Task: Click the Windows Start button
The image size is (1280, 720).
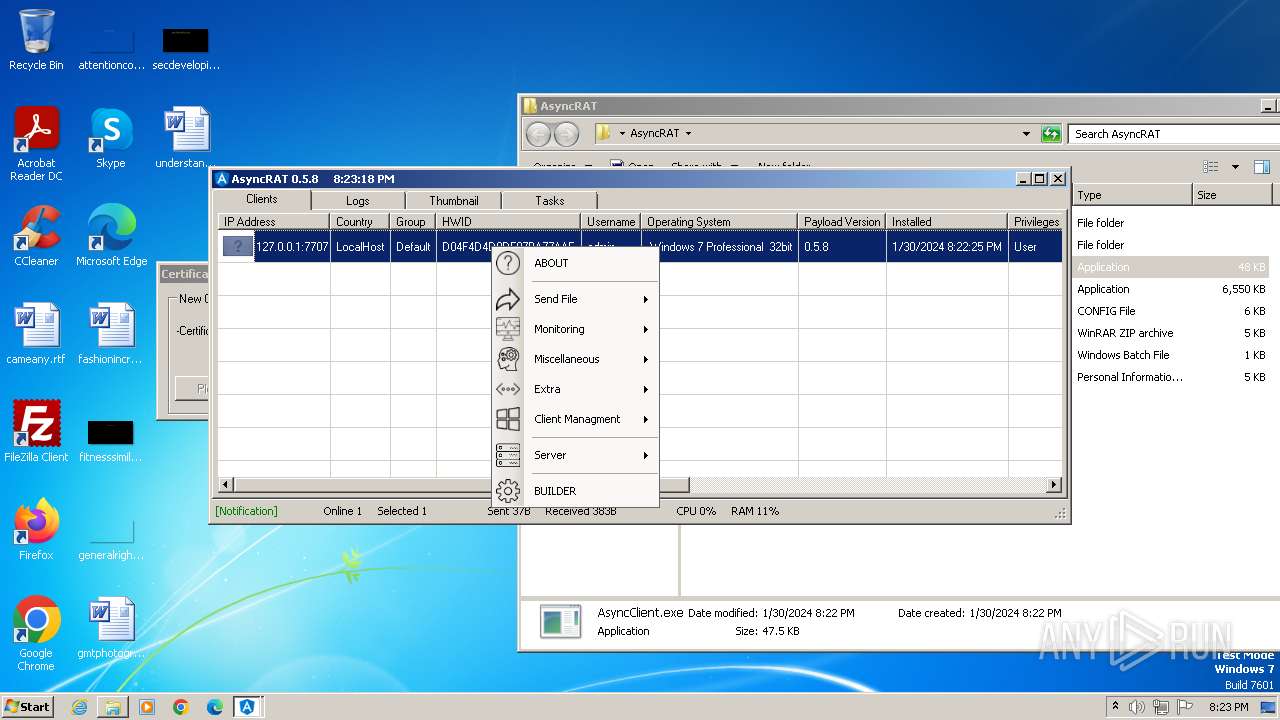Action: click(x=27, y=707)
